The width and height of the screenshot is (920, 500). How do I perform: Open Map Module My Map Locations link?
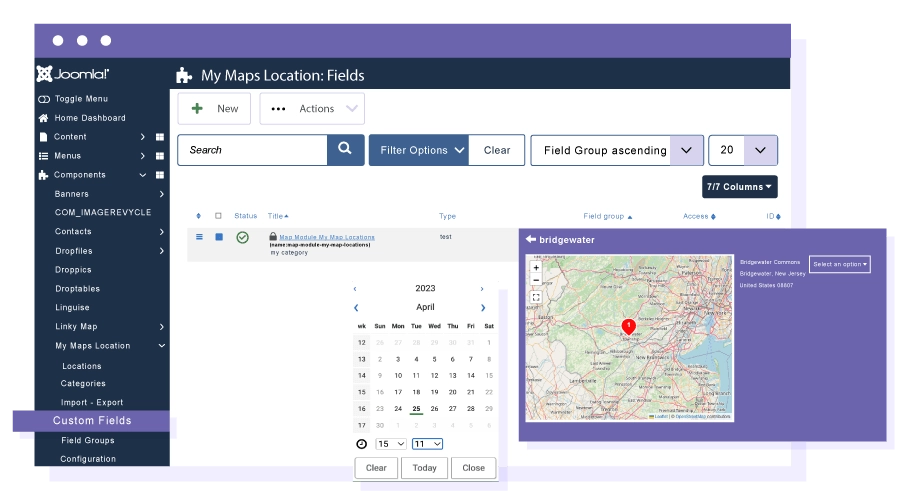pos(327,237)
